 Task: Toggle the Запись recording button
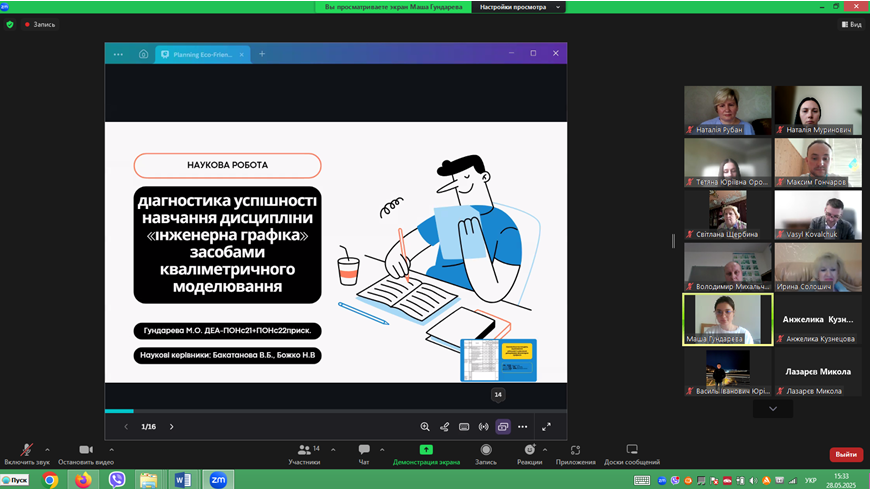click(x=486, y=451)
